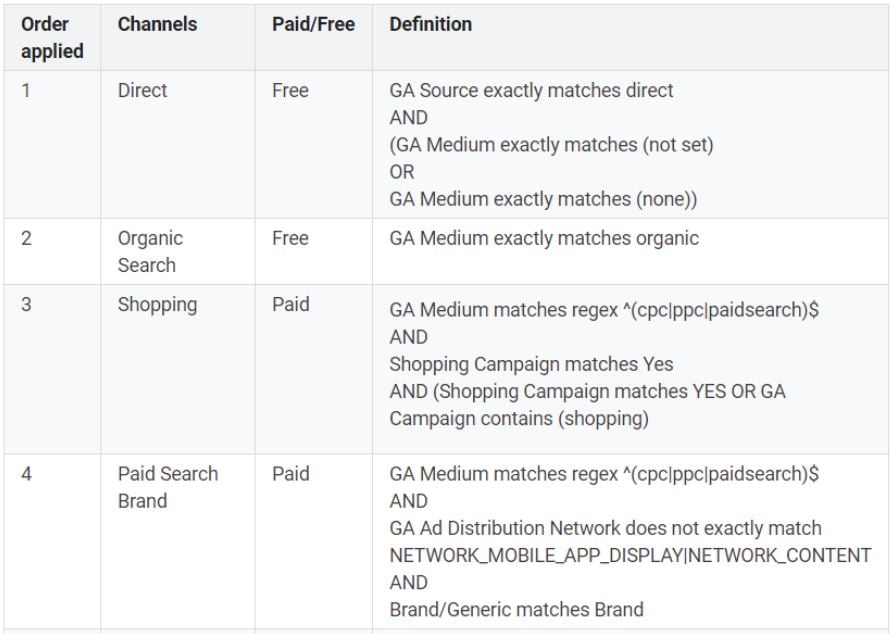Click GA Medium exactly matches organic text
The image size is (894, 638).
tap(544, 238)
